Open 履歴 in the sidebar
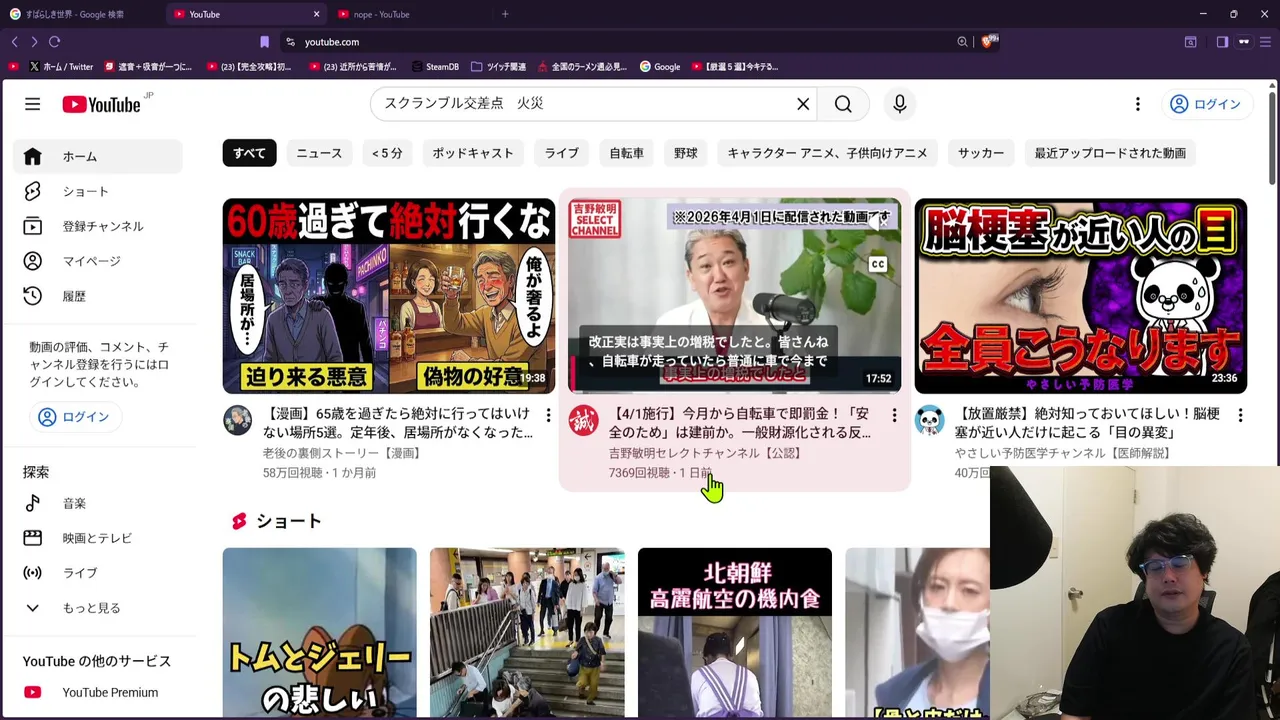The width and height of the screenshot is (1280, 720). point(98,296)
